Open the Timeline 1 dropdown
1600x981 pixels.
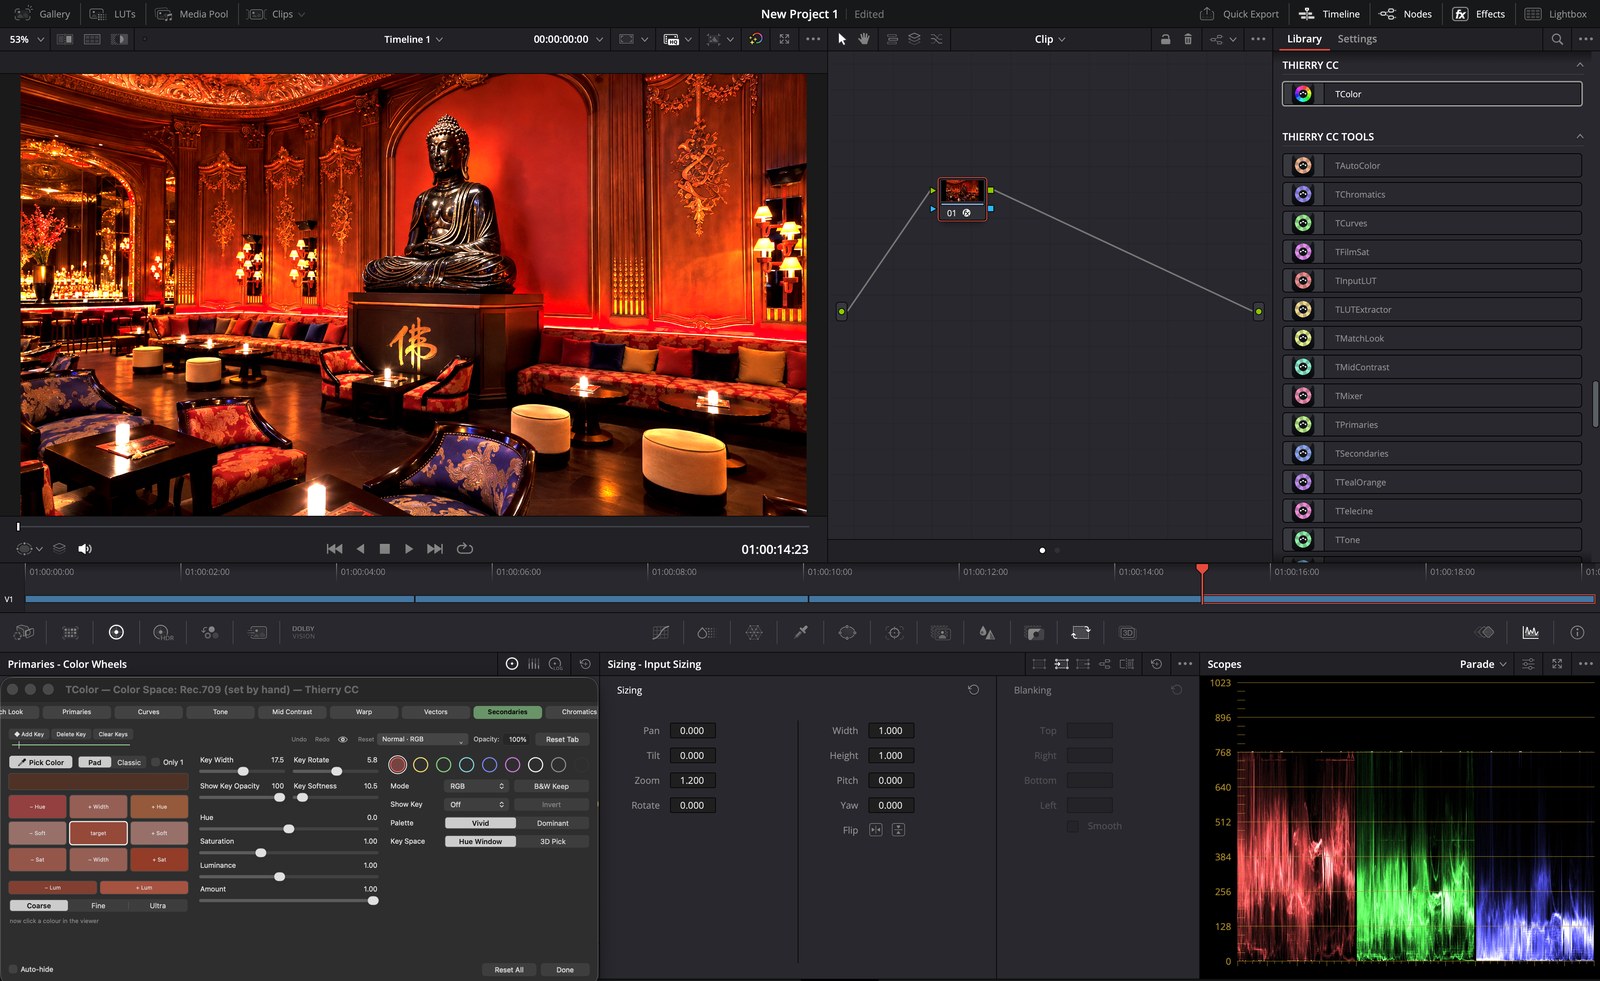tap(413, 39)
